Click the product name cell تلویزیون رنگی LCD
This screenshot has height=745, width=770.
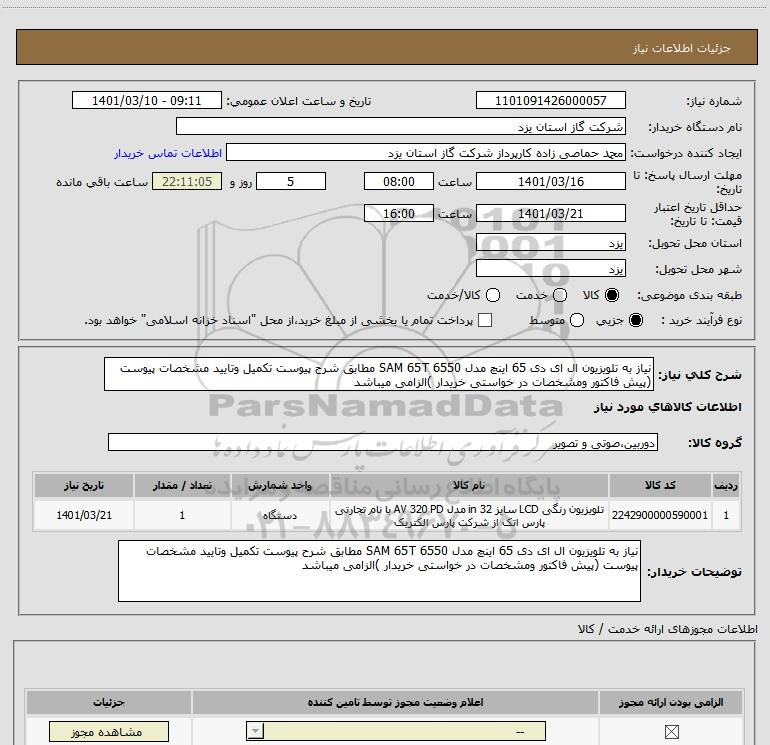click(468, 516)
